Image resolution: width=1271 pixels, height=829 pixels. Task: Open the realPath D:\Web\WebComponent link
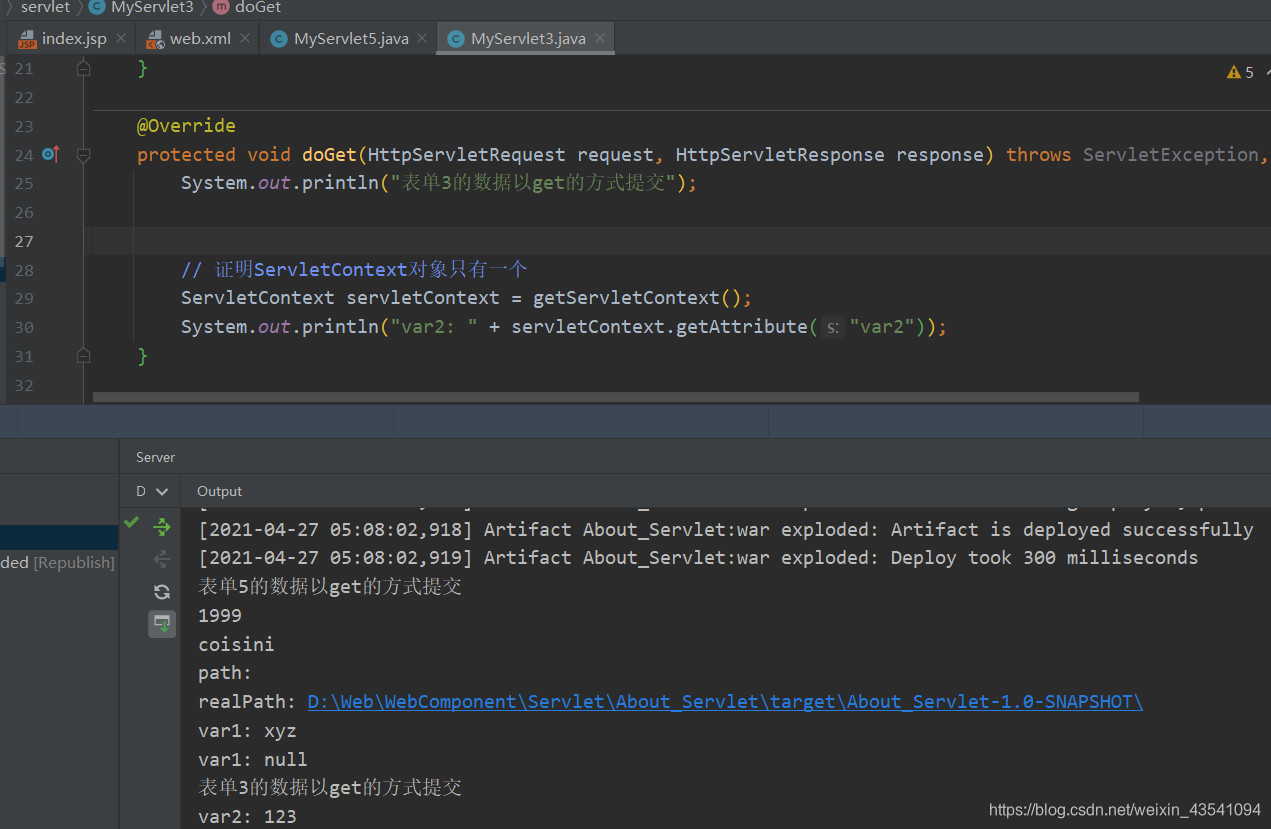(x=725, y=702)
